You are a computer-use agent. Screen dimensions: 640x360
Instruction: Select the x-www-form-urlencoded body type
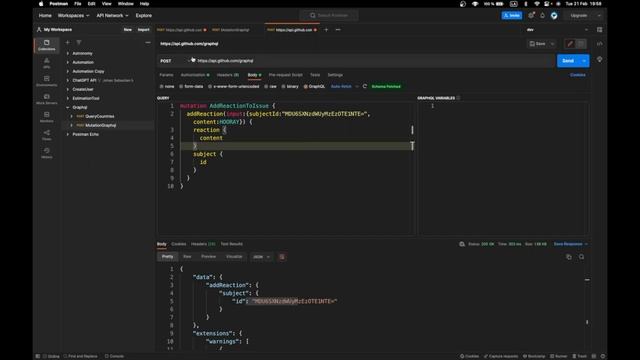233,87
